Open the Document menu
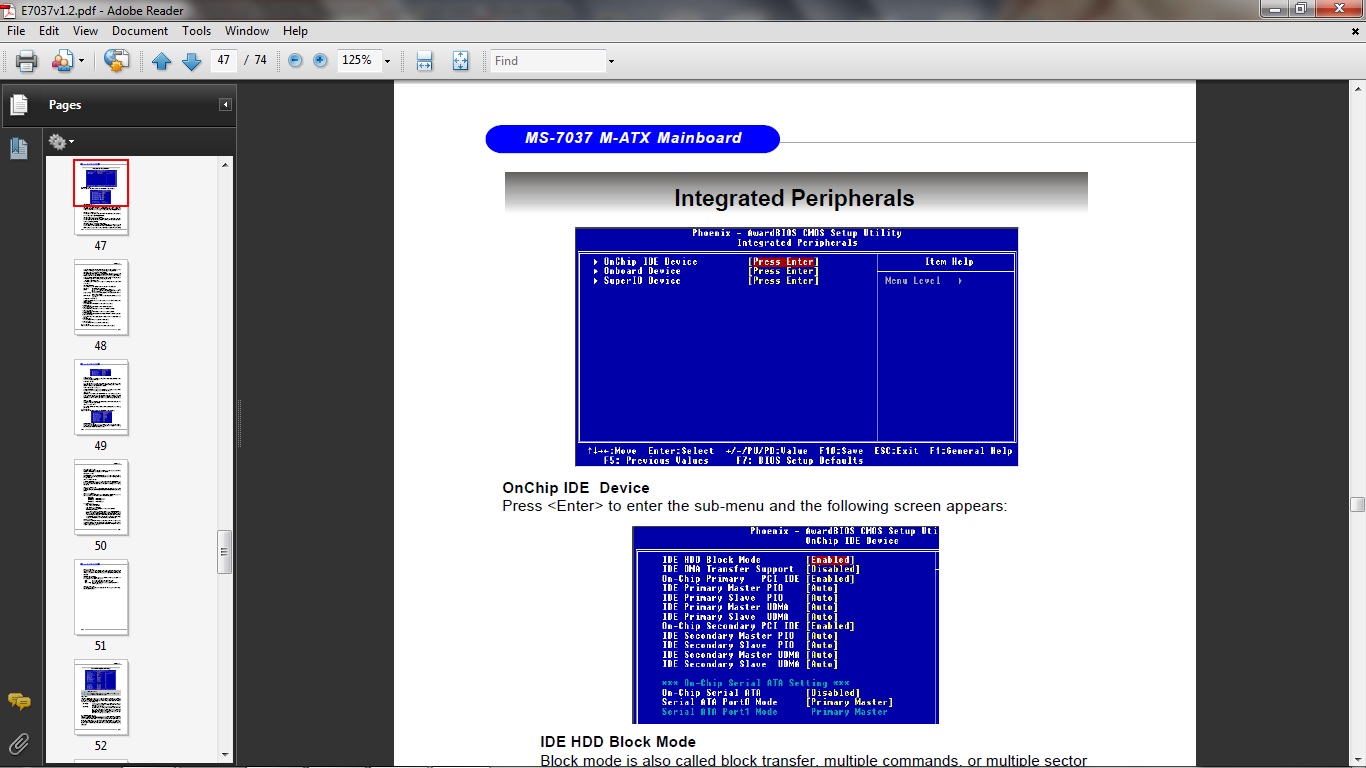This screenshot has height=768, width=1366. click(140, 31)
